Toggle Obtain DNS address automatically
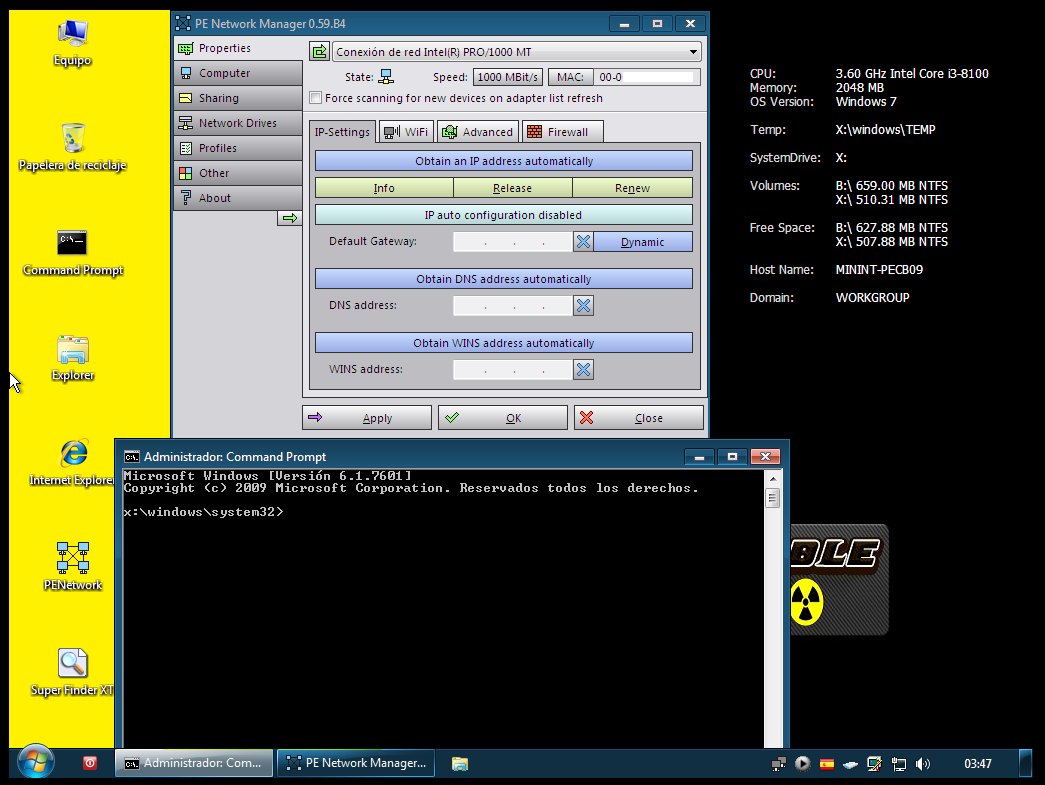Viewport: 1045px width, 785px height. click(x=504, y=279)
